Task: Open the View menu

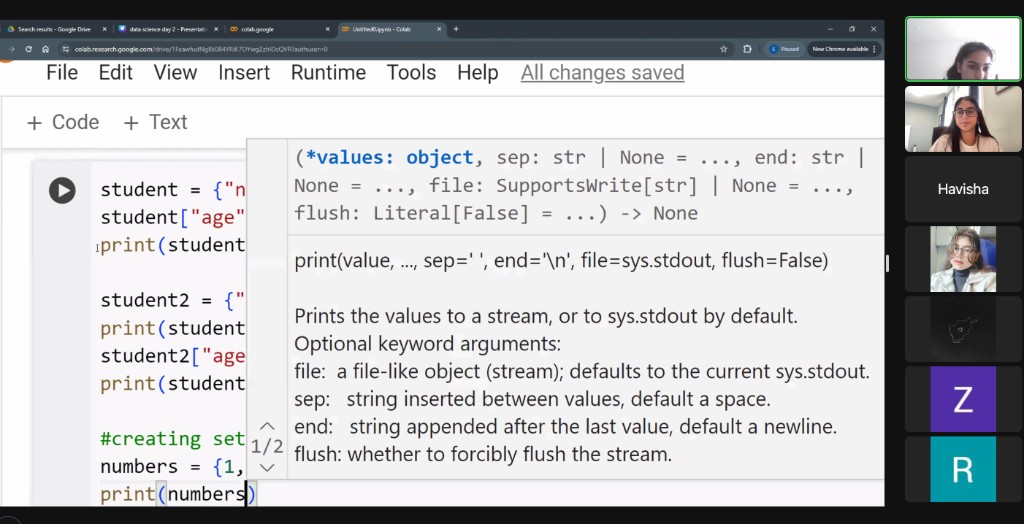Action: pos(175,73)
